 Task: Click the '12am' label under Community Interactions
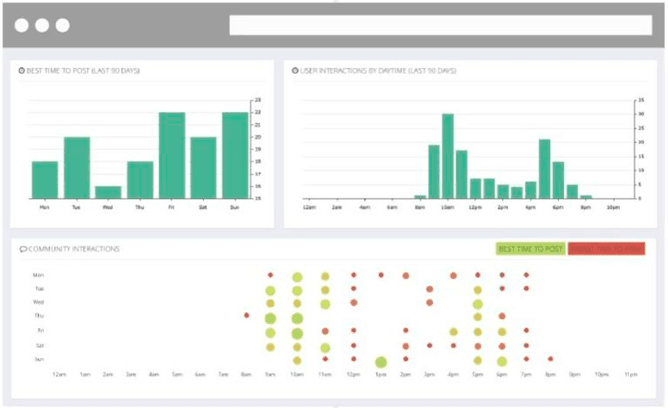59,374
